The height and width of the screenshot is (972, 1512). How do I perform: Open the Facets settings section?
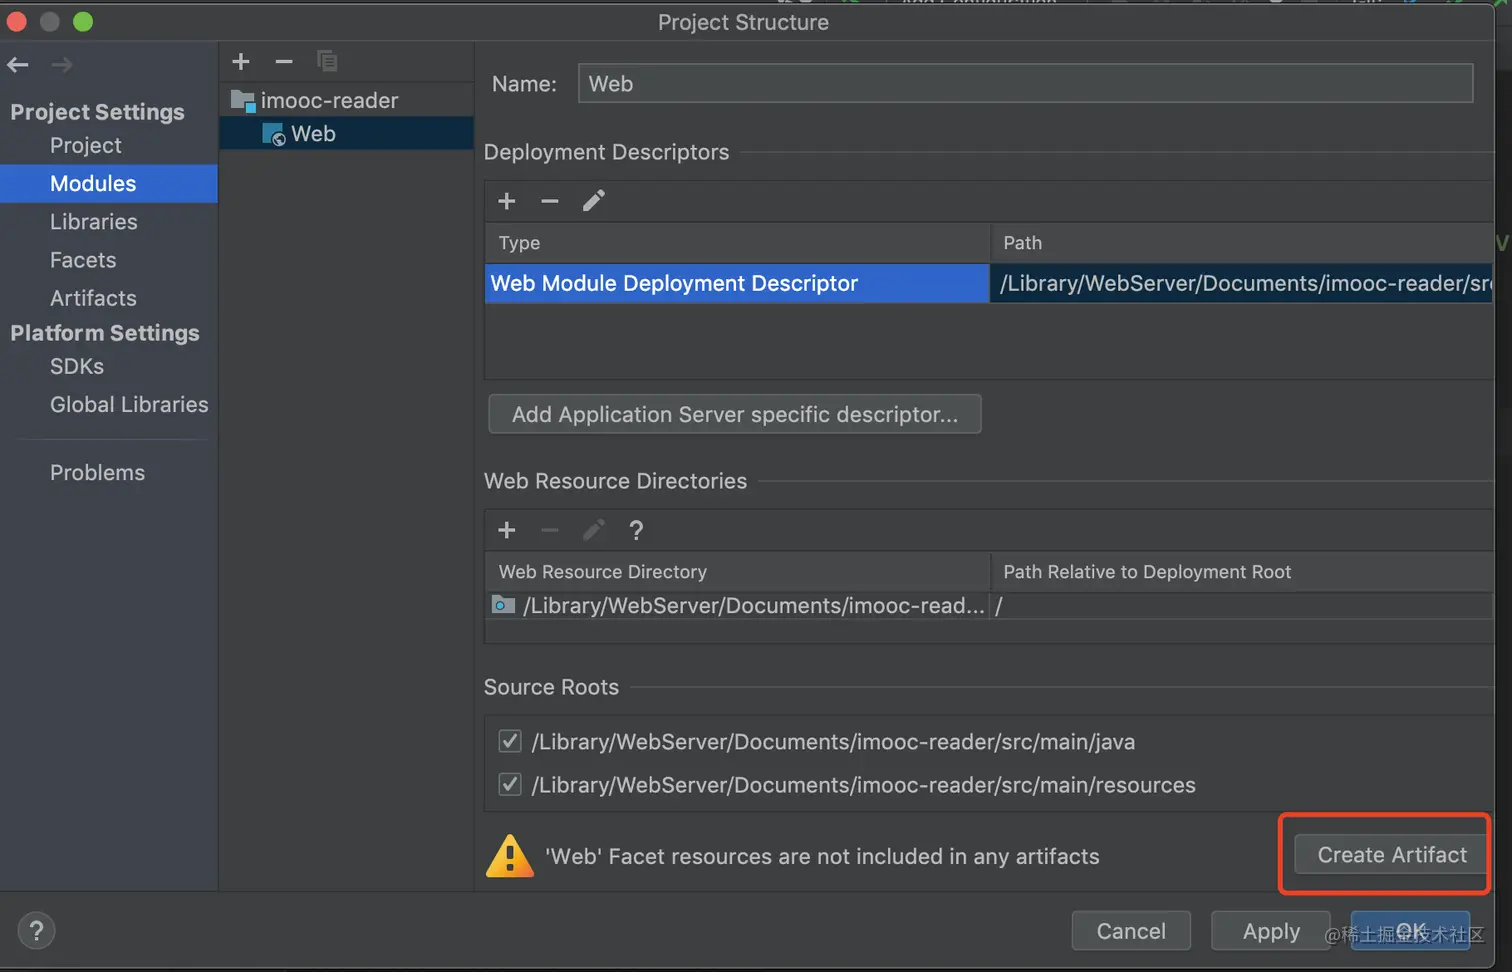(83, 260)
